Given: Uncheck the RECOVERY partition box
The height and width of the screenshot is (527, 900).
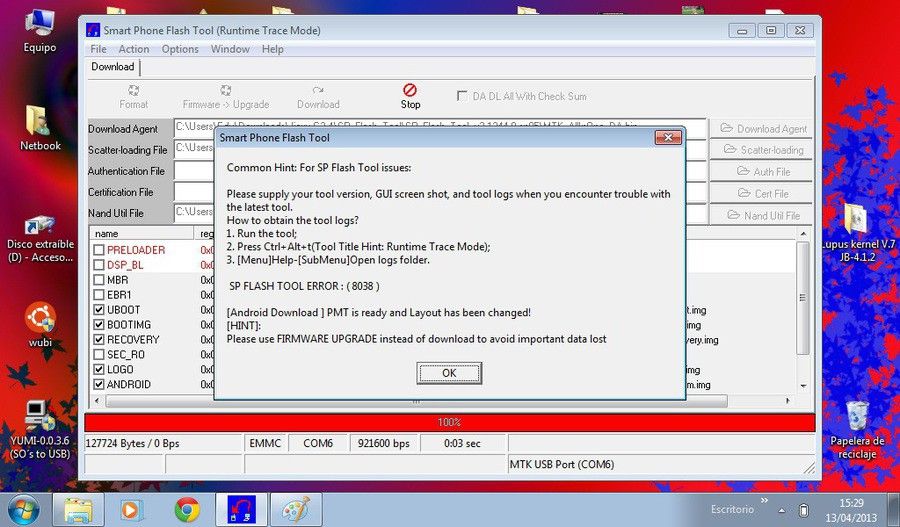Looking at the screenshot, I should pyautogui.click(x=99, y=339).
